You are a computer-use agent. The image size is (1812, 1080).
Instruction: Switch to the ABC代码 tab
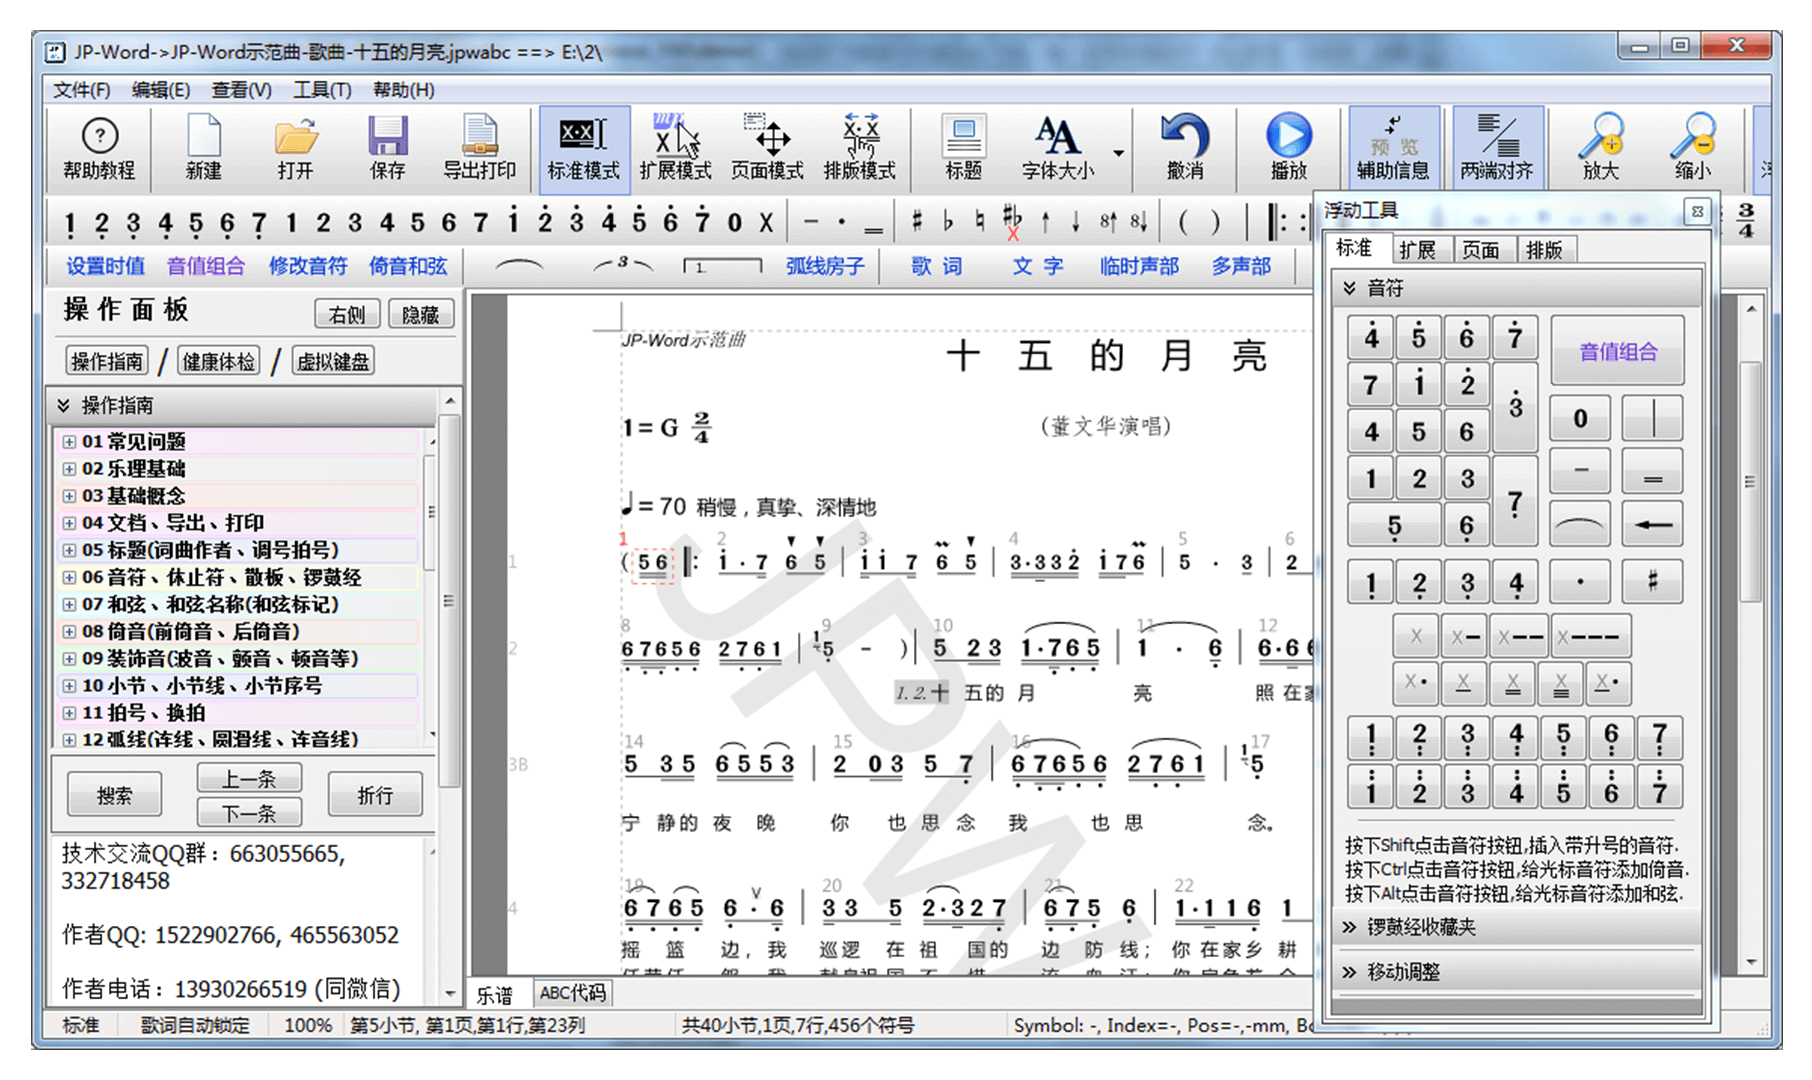click(572, 993)
